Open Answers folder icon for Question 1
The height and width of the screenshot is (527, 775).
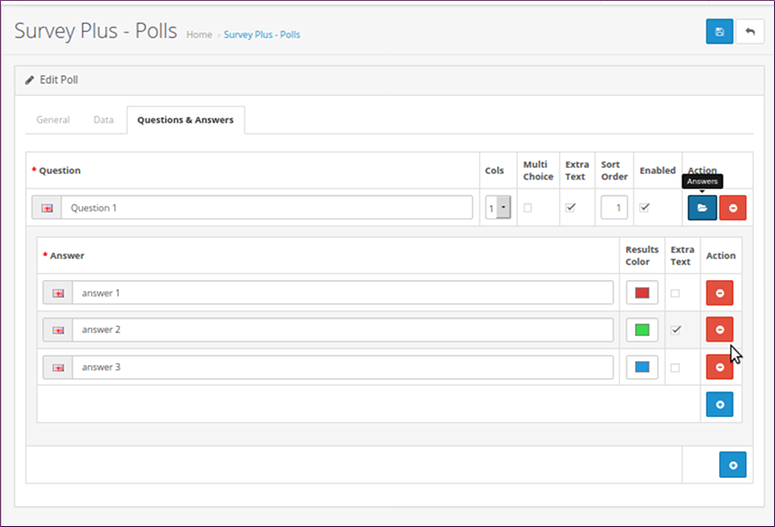(x=702, y=208)
